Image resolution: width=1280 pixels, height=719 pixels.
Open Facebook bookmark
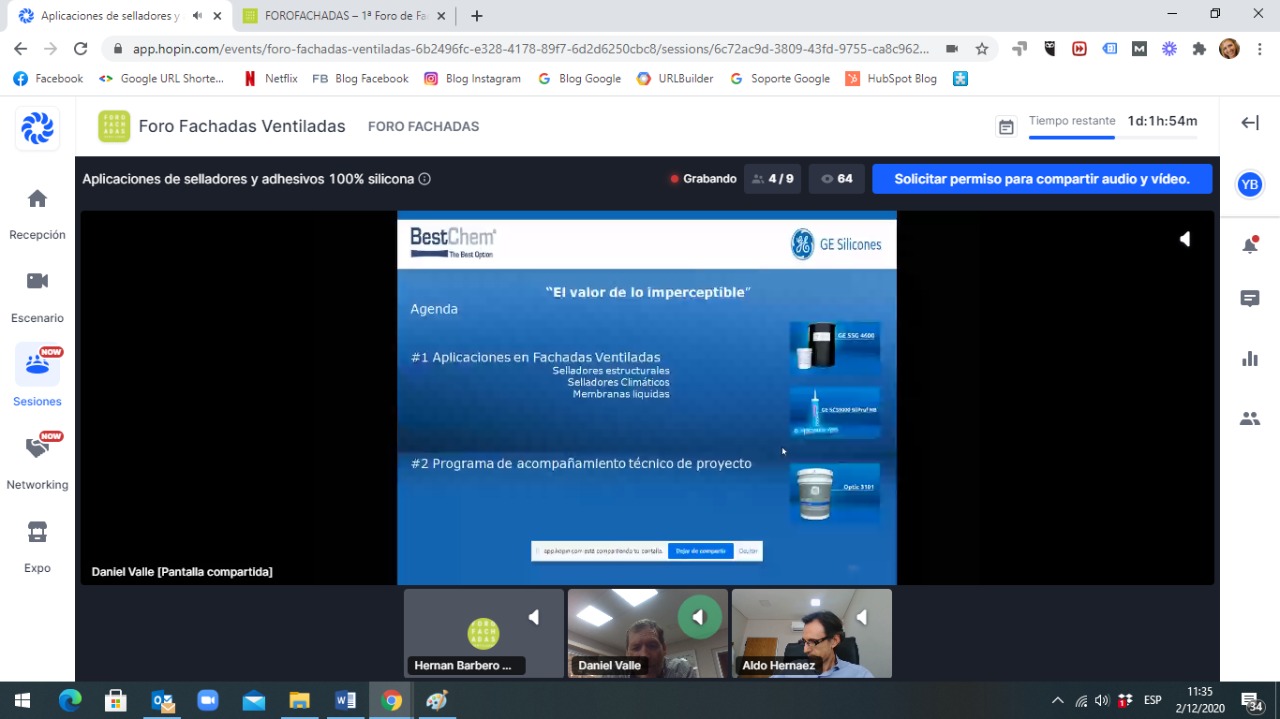pos(49,78)
